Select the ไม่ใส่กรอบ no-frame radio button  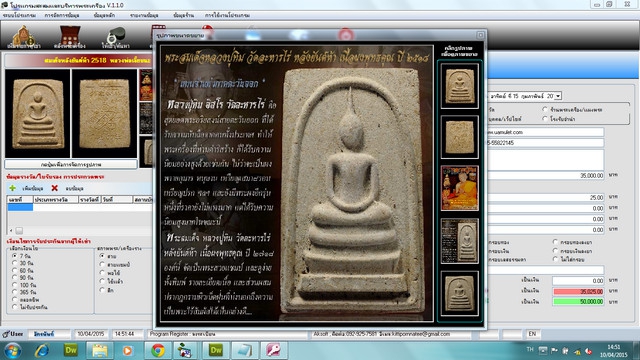point(555,259)
